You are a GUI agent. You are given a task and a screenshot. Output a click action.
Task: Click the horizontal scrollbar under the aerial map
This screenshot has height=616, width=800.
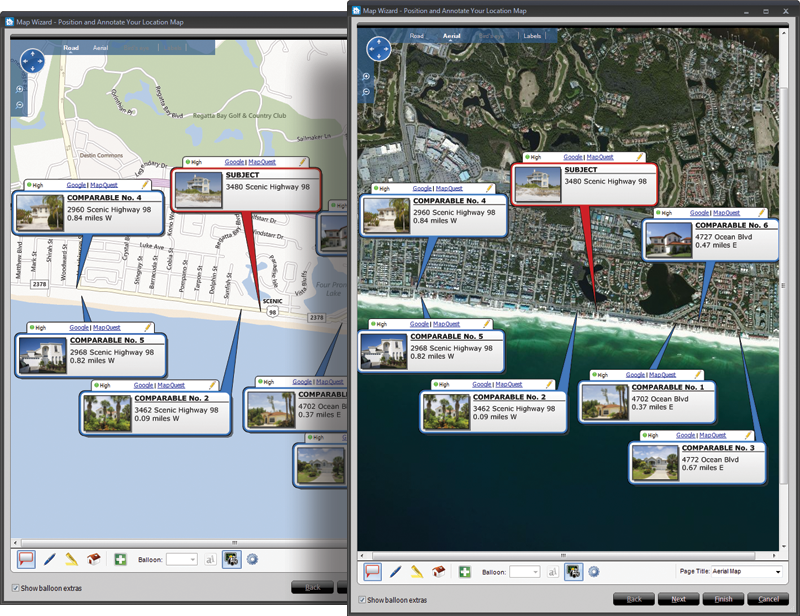[x=564, y=555]
